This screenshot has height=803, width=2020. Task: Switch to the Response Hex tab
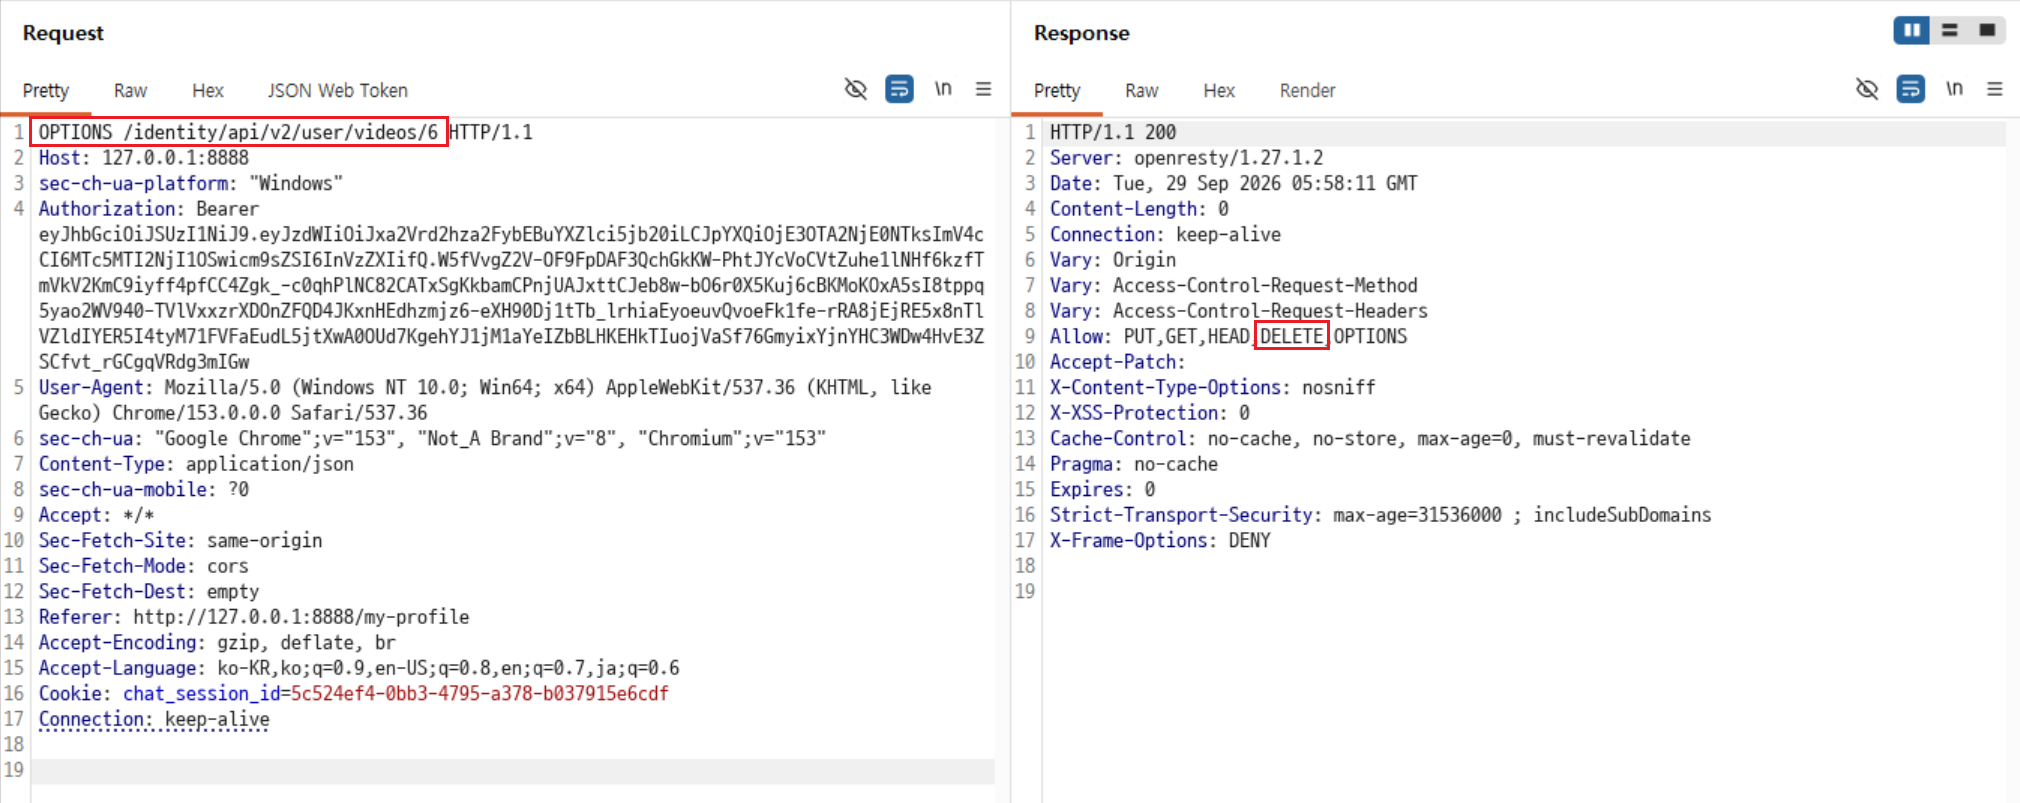1219,91
